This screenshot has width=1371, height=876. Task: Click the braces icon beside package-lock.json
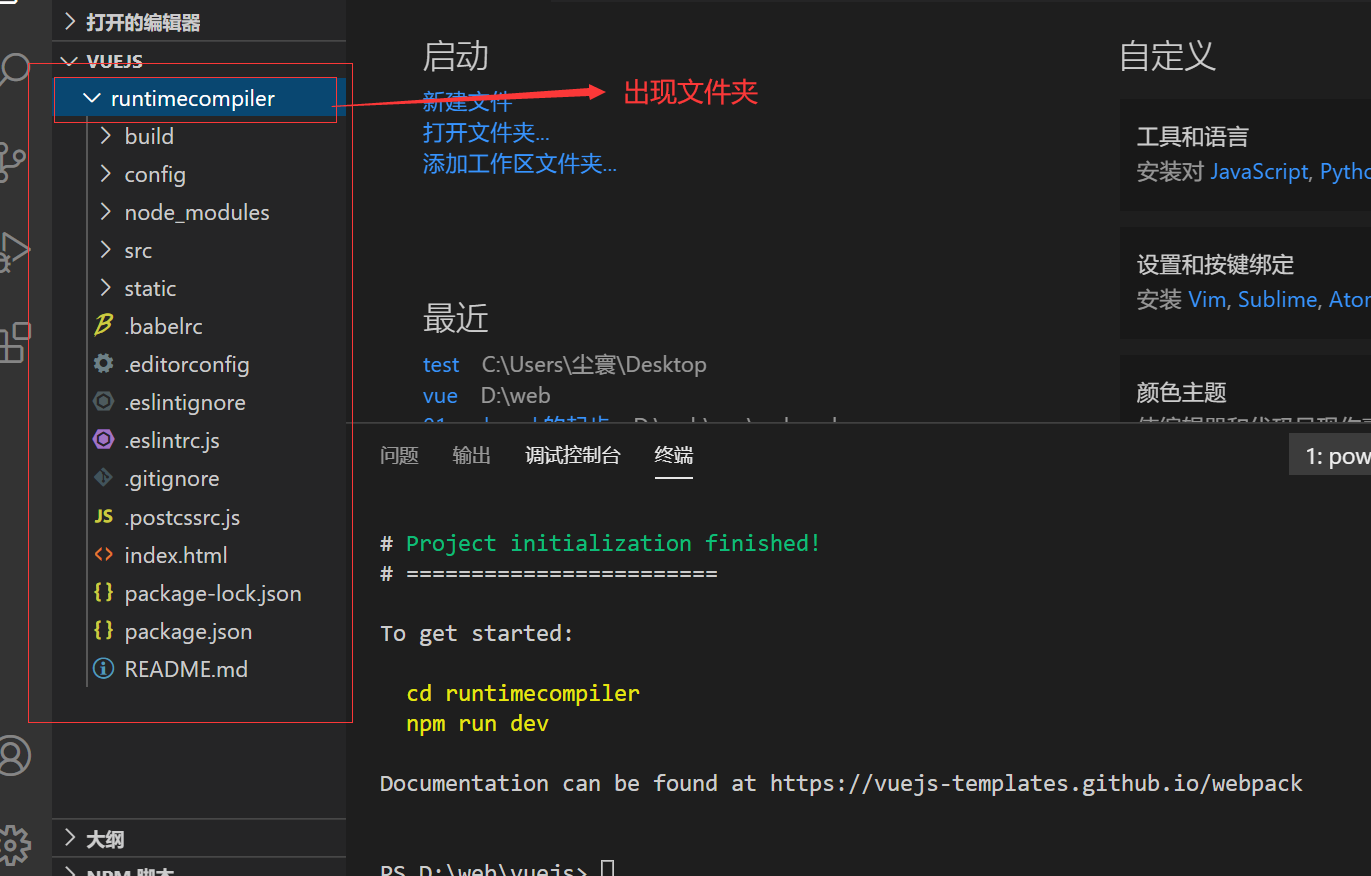tap(103, 593)
